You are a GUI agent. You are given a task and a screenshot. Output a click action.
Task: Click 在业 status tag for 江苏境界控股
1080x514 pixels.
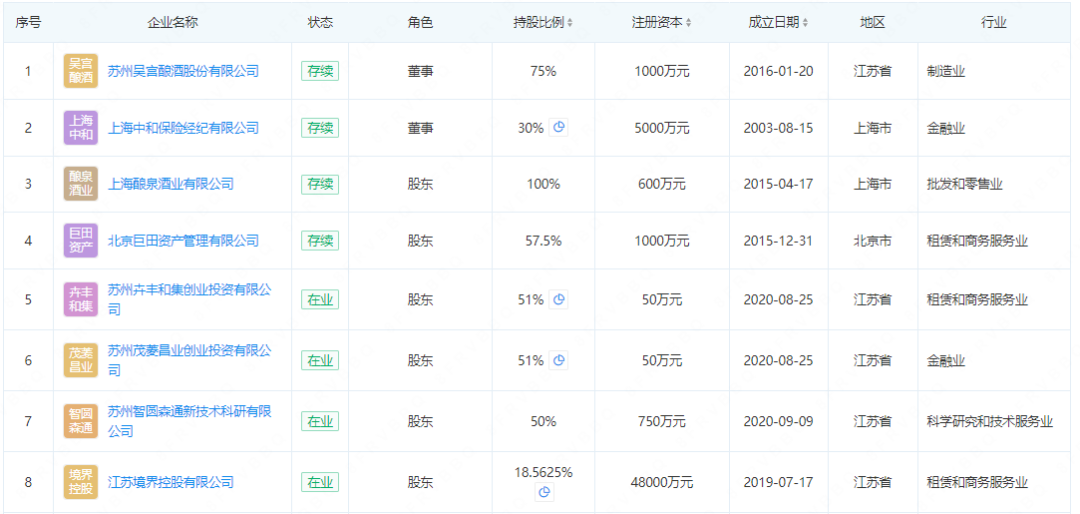(x=320, y=482)
